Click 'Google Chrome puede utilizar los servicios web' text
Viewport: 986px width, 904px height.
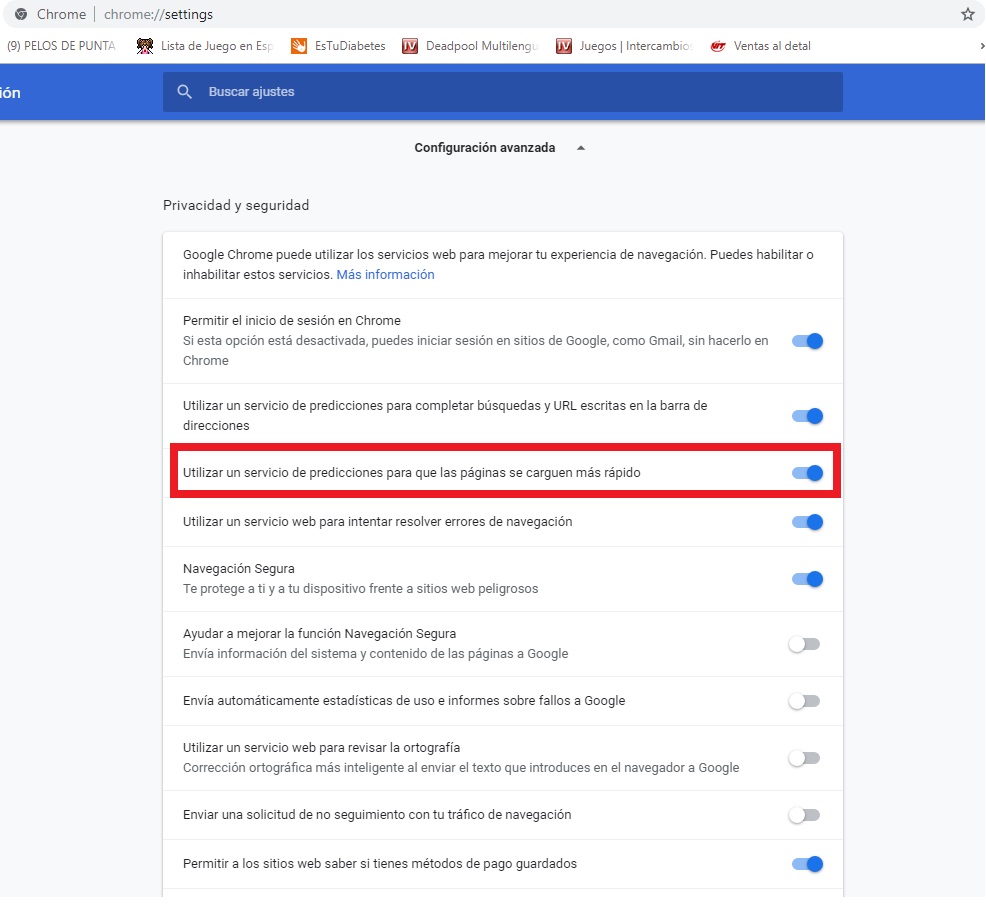[498, 265]
